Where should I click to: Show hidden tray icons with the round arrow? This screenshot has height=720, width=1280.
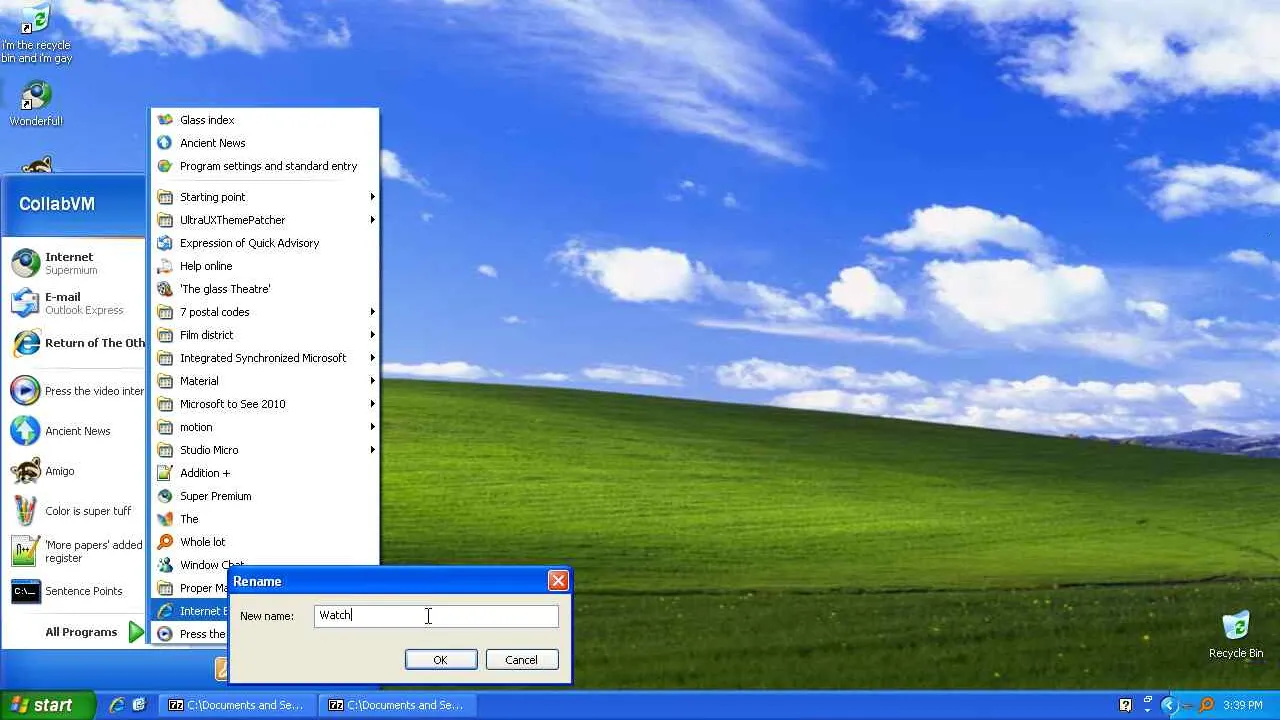coord(1168,705)
